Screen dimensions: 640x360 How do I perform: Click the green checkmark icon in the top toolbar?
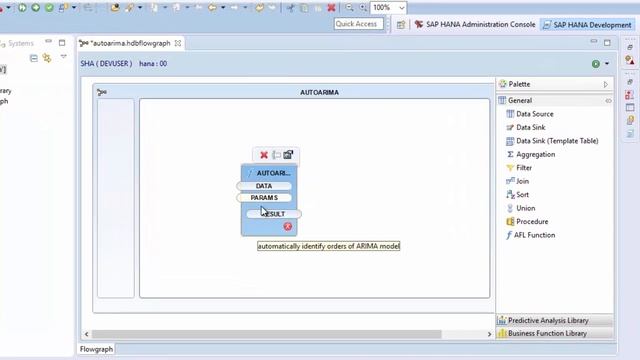[x=49, y=7]
